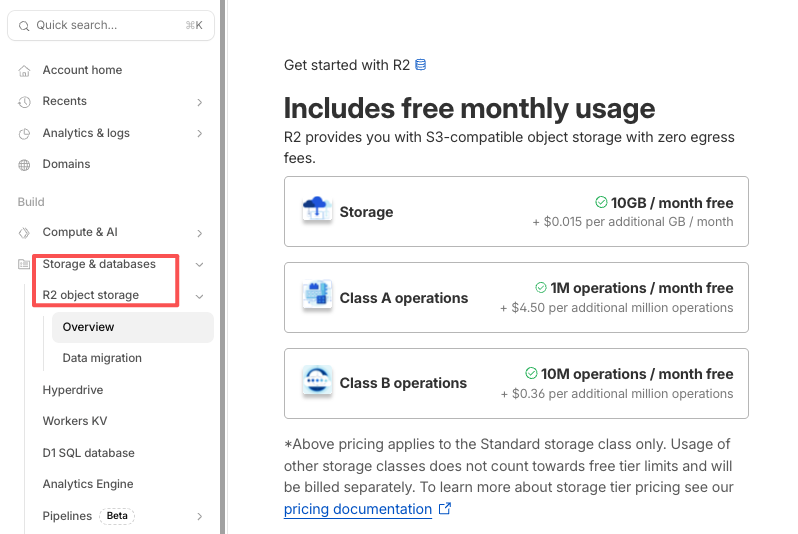The height and width of the screenshot is (534, 798).
Task: Open D1 SQL database
Action: click(x=89, y=453)
